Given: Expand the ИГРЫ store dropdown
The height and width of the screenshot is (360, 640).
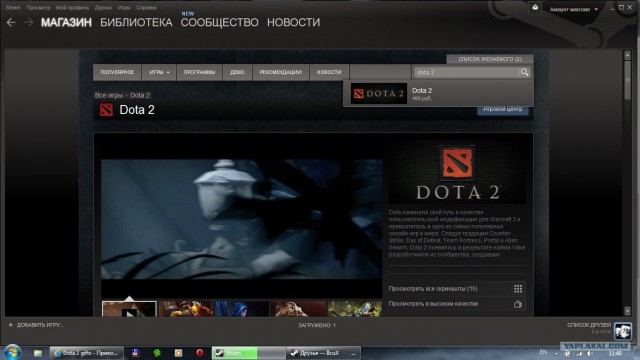Looking at the screenshot, I should point(159,72).
